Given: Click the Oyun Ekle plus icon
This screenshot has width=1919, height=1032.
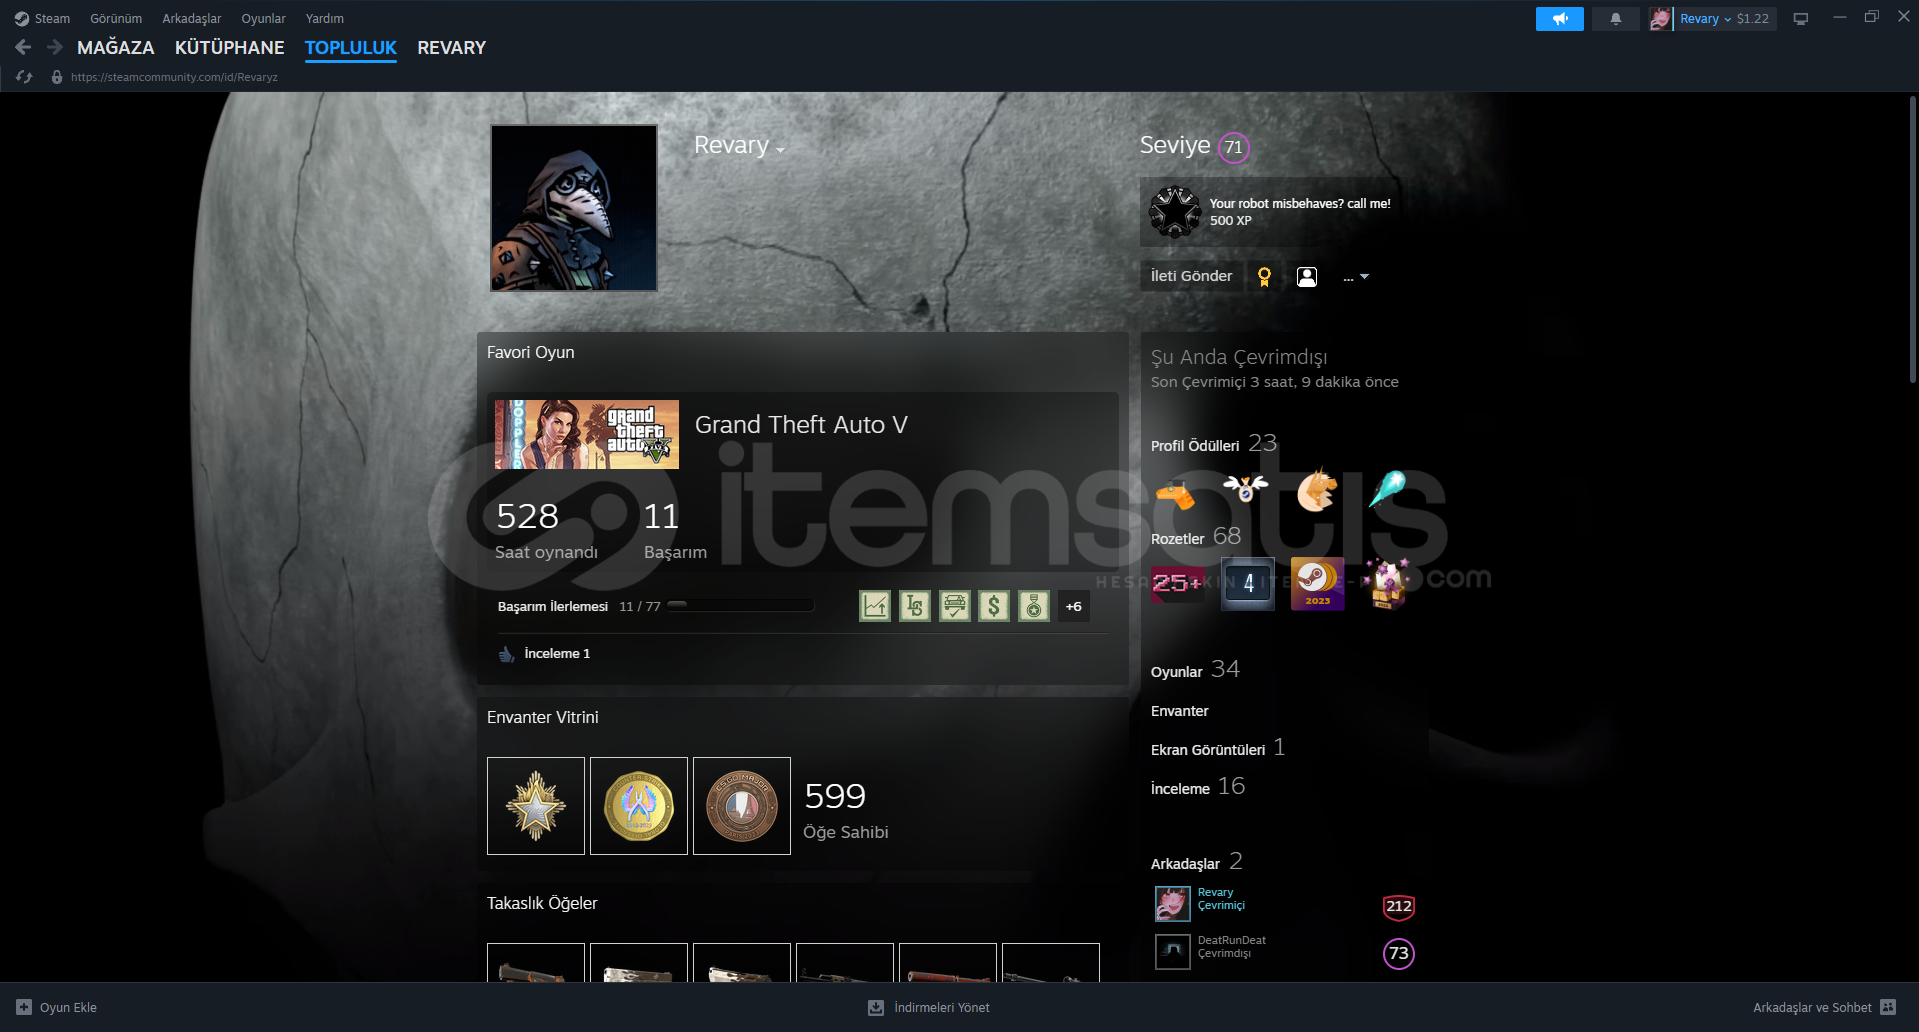Looking at the screenshot, I should [x=24, y=1007].
